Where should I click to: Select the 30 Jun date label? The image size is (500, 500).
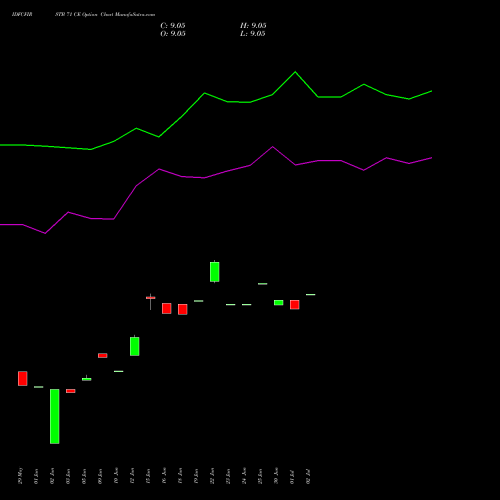(276, 476)
